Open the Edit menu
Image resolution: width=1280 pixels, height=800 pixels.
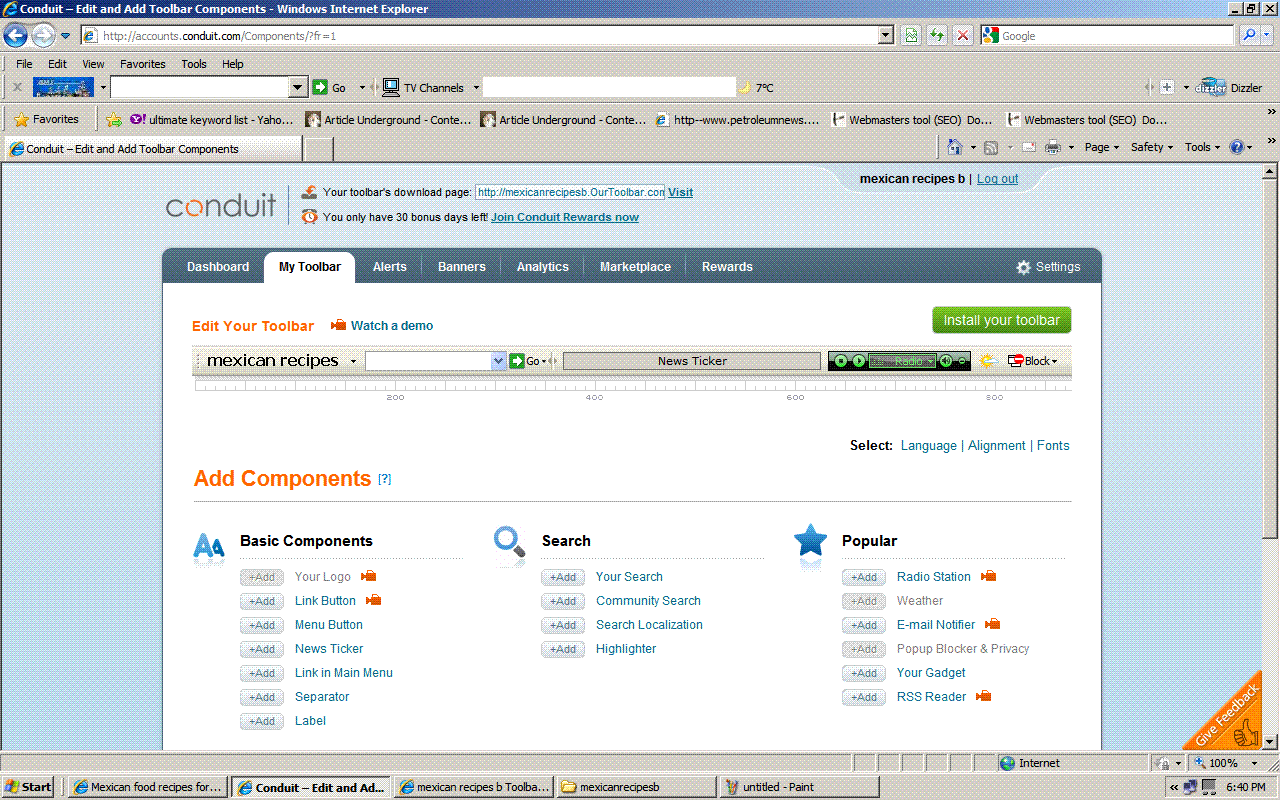click(x=58, y=64)
